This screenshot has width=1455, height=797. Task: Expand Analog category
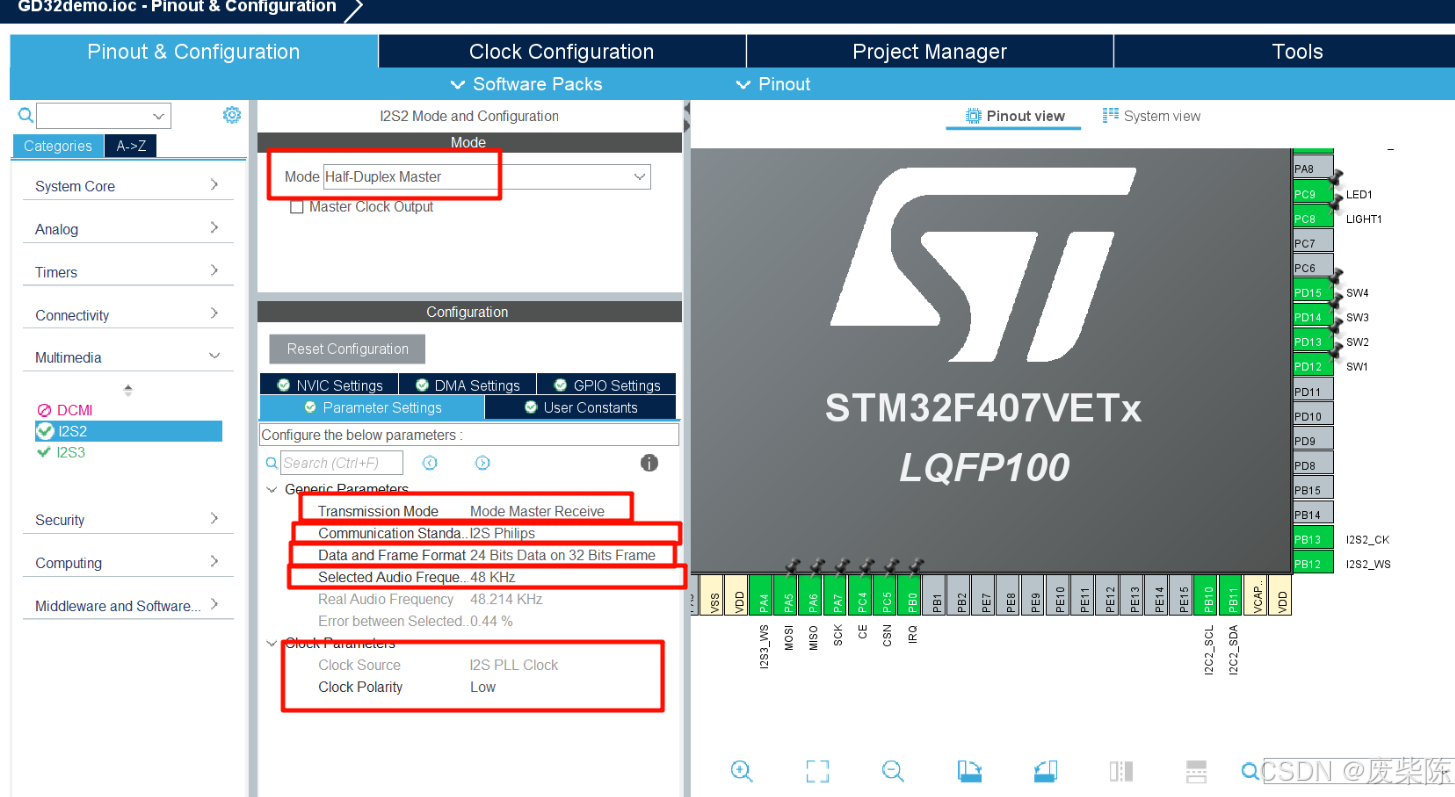pyautogui.click(x=127, y=229)
